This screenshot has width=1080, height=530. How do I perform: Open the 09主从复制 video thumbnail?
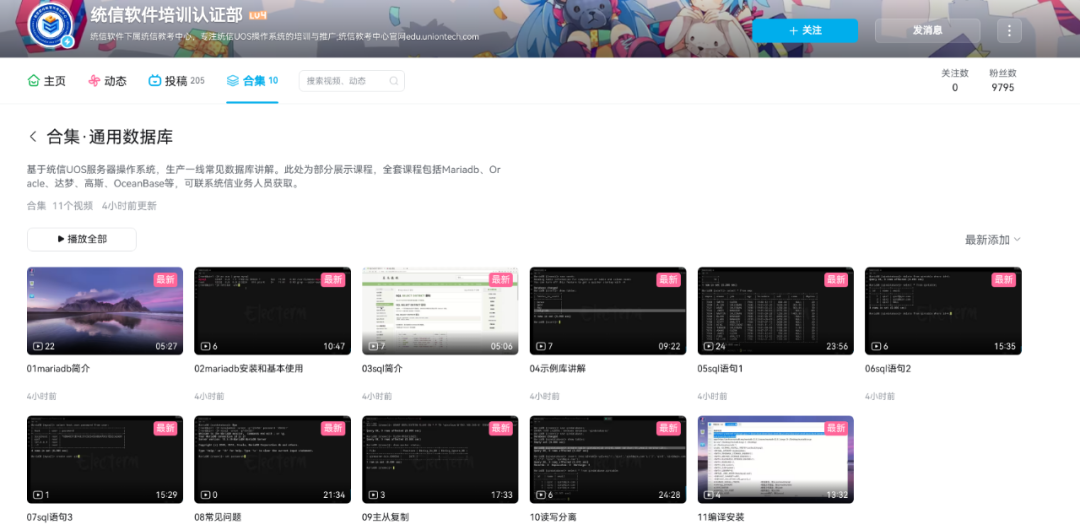[440, 460]
